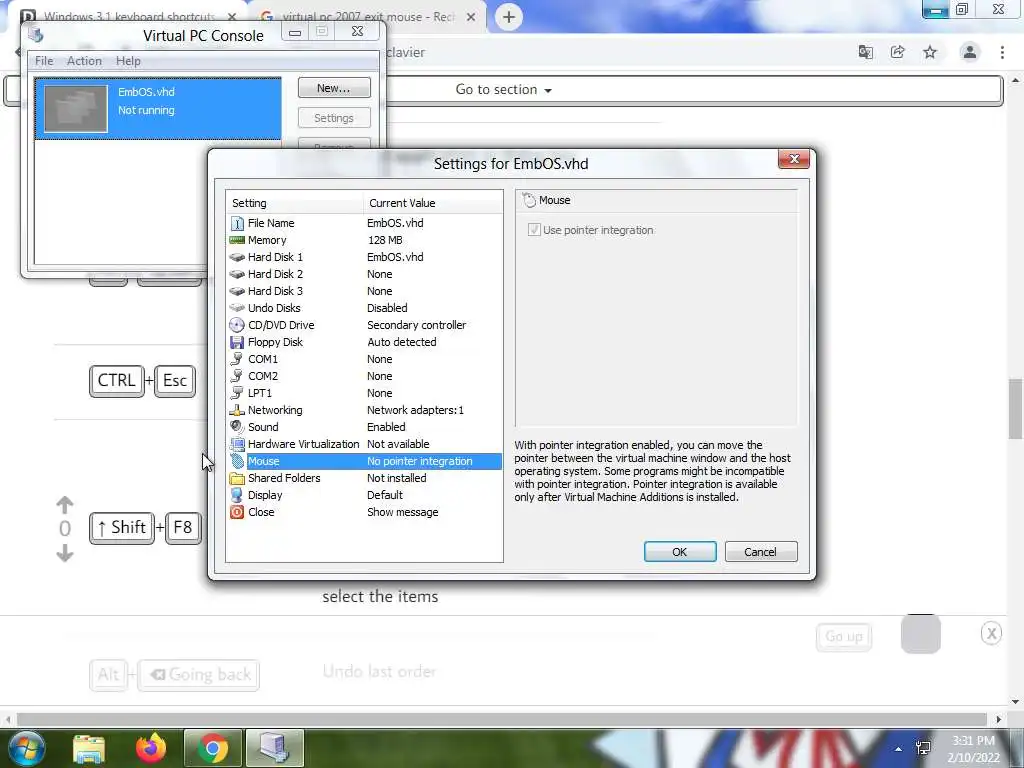Toggle Use pointer integration checkbox

(x=534, y=230)
